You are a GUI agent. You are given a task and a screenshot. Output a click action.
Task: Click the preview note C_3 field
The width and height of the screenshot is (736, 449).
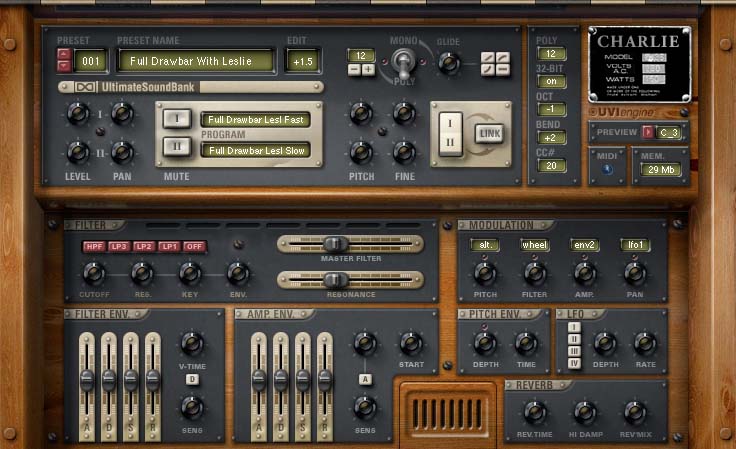pos(669,132)
